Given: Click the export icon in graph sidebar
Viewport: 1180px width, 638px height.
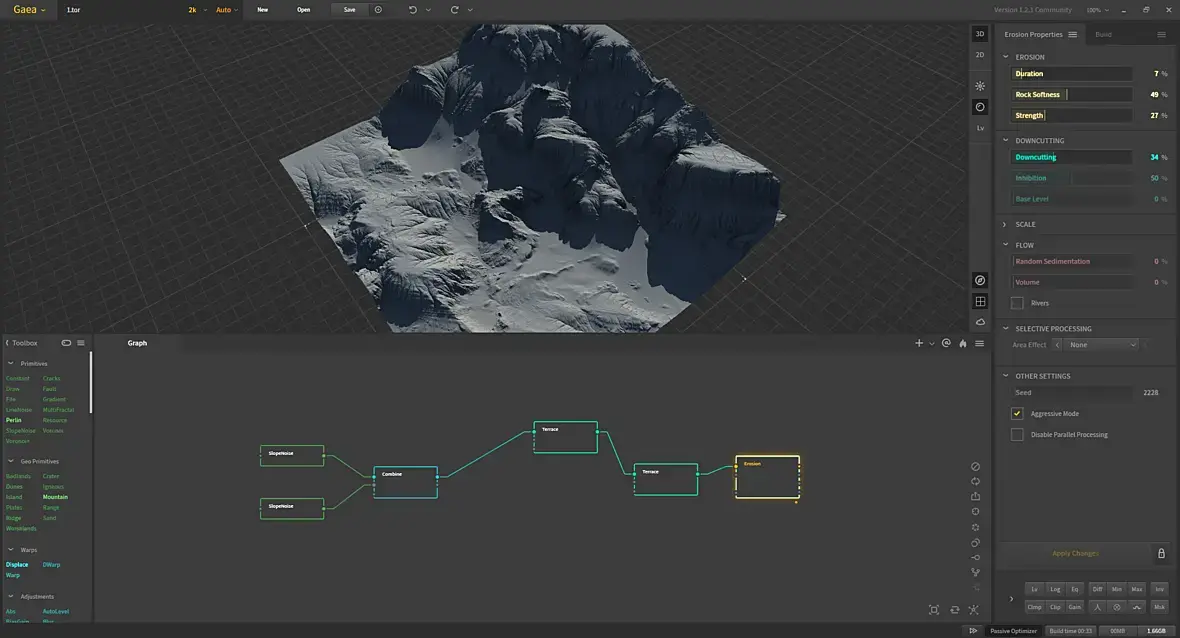Looking at the screenshot, I should (975, 496).
